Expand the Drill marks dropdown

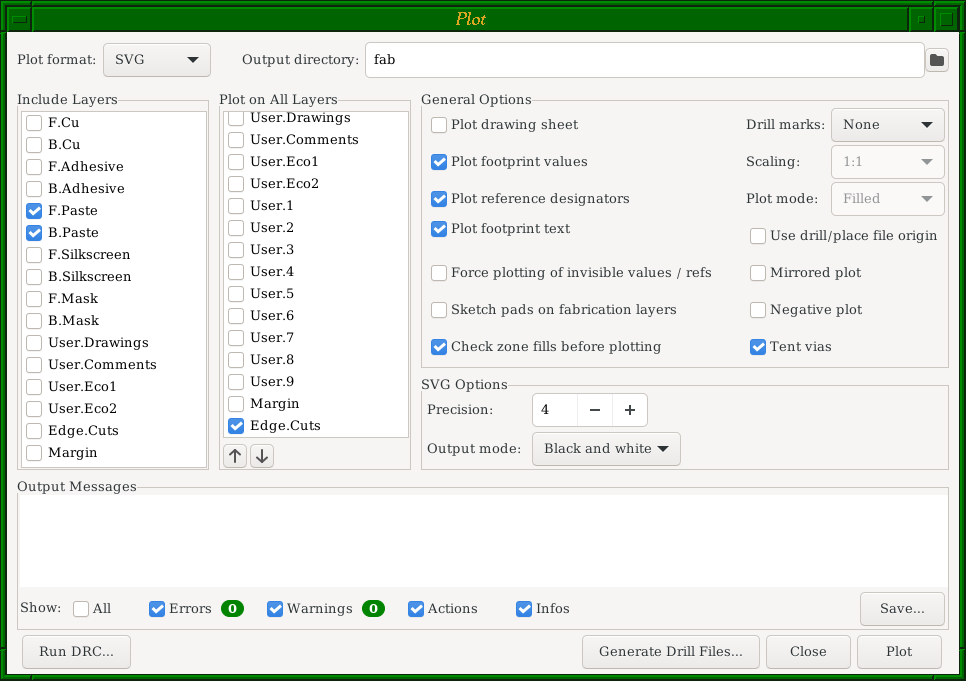click(887, 125)
